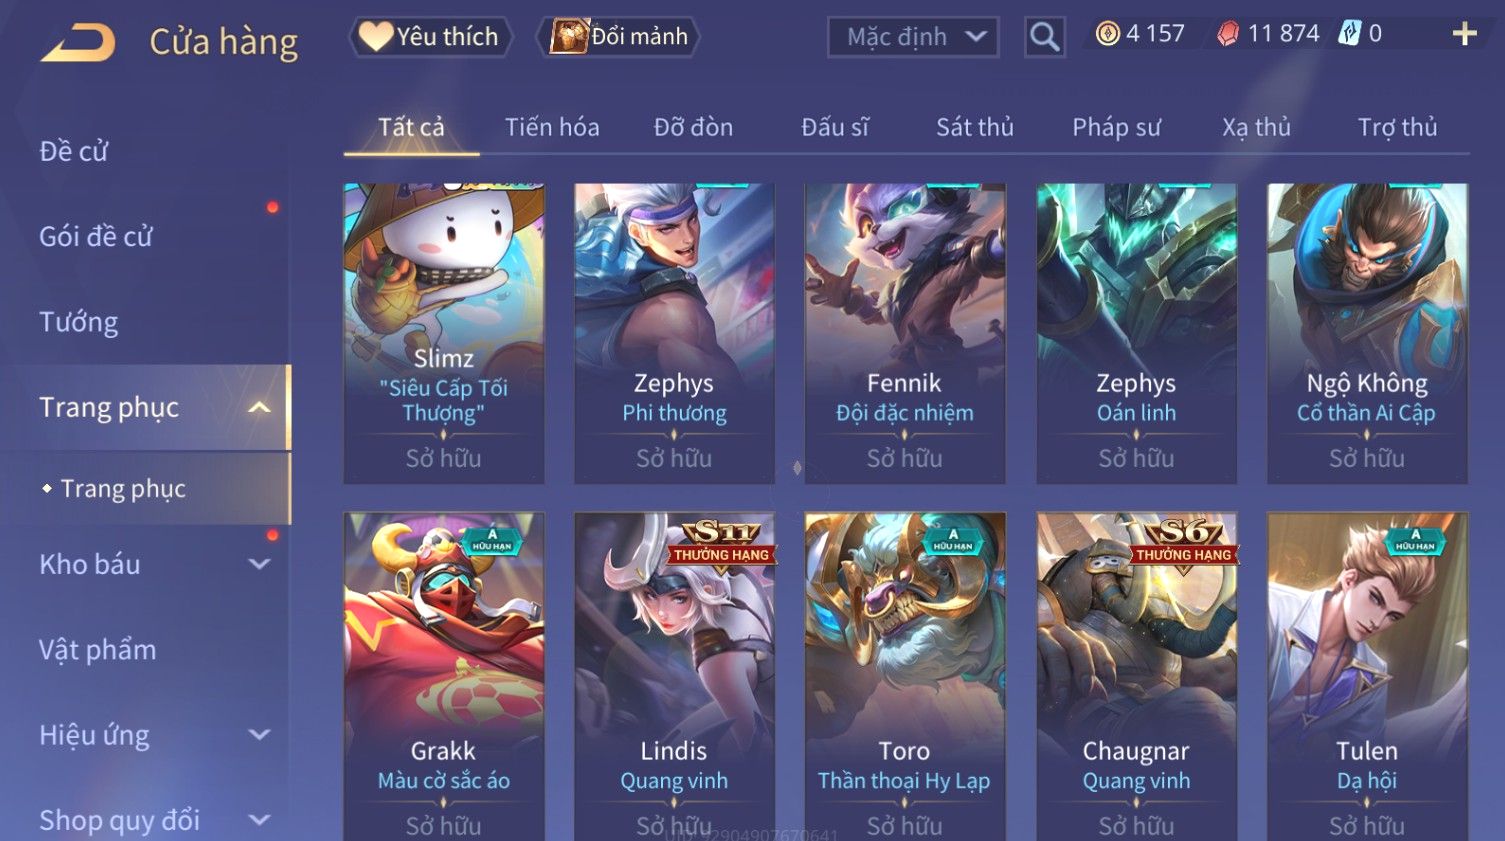Select the Slimz skin card

(444, 333)
